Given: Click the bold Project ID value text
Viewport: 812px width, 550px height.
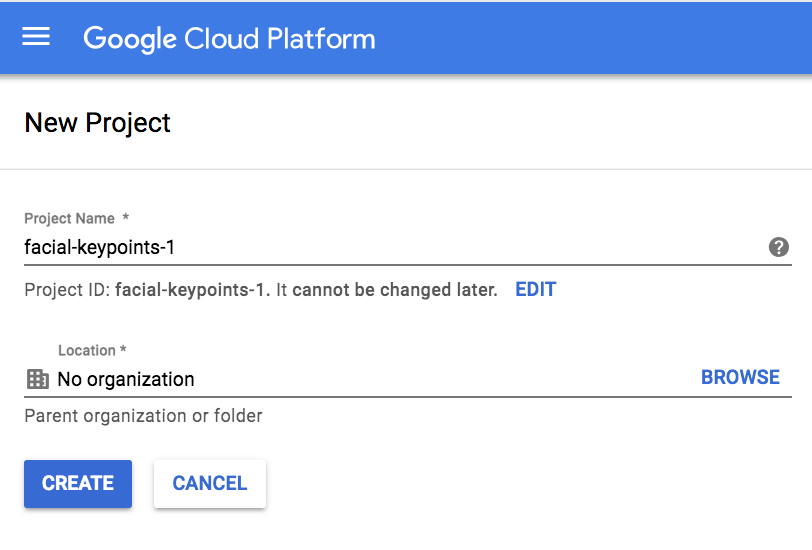Looking at the screenshot, I should click(192, 290).
